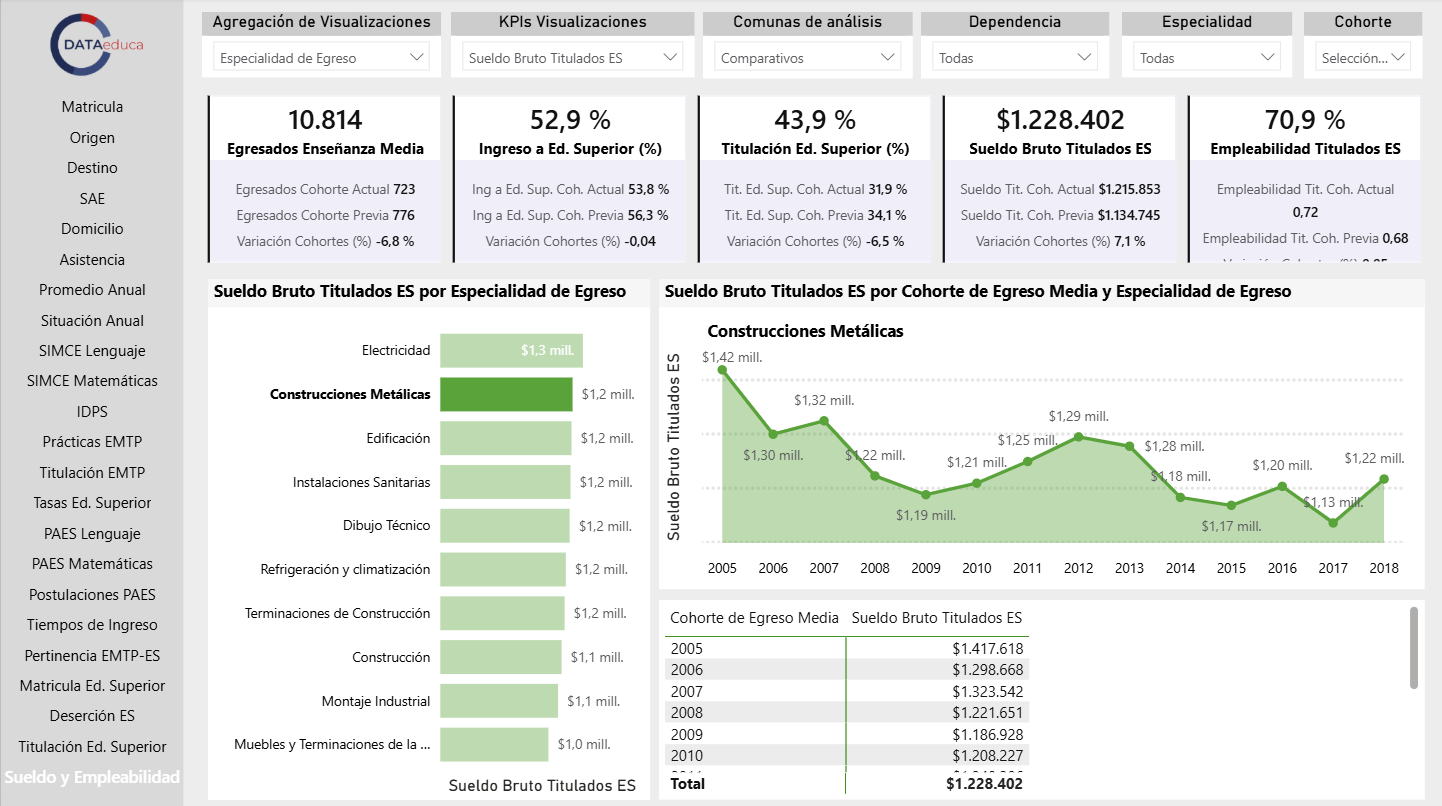Open the Deserción ES page
Viewport: 1442px width, 806px height.
(92, 716)
